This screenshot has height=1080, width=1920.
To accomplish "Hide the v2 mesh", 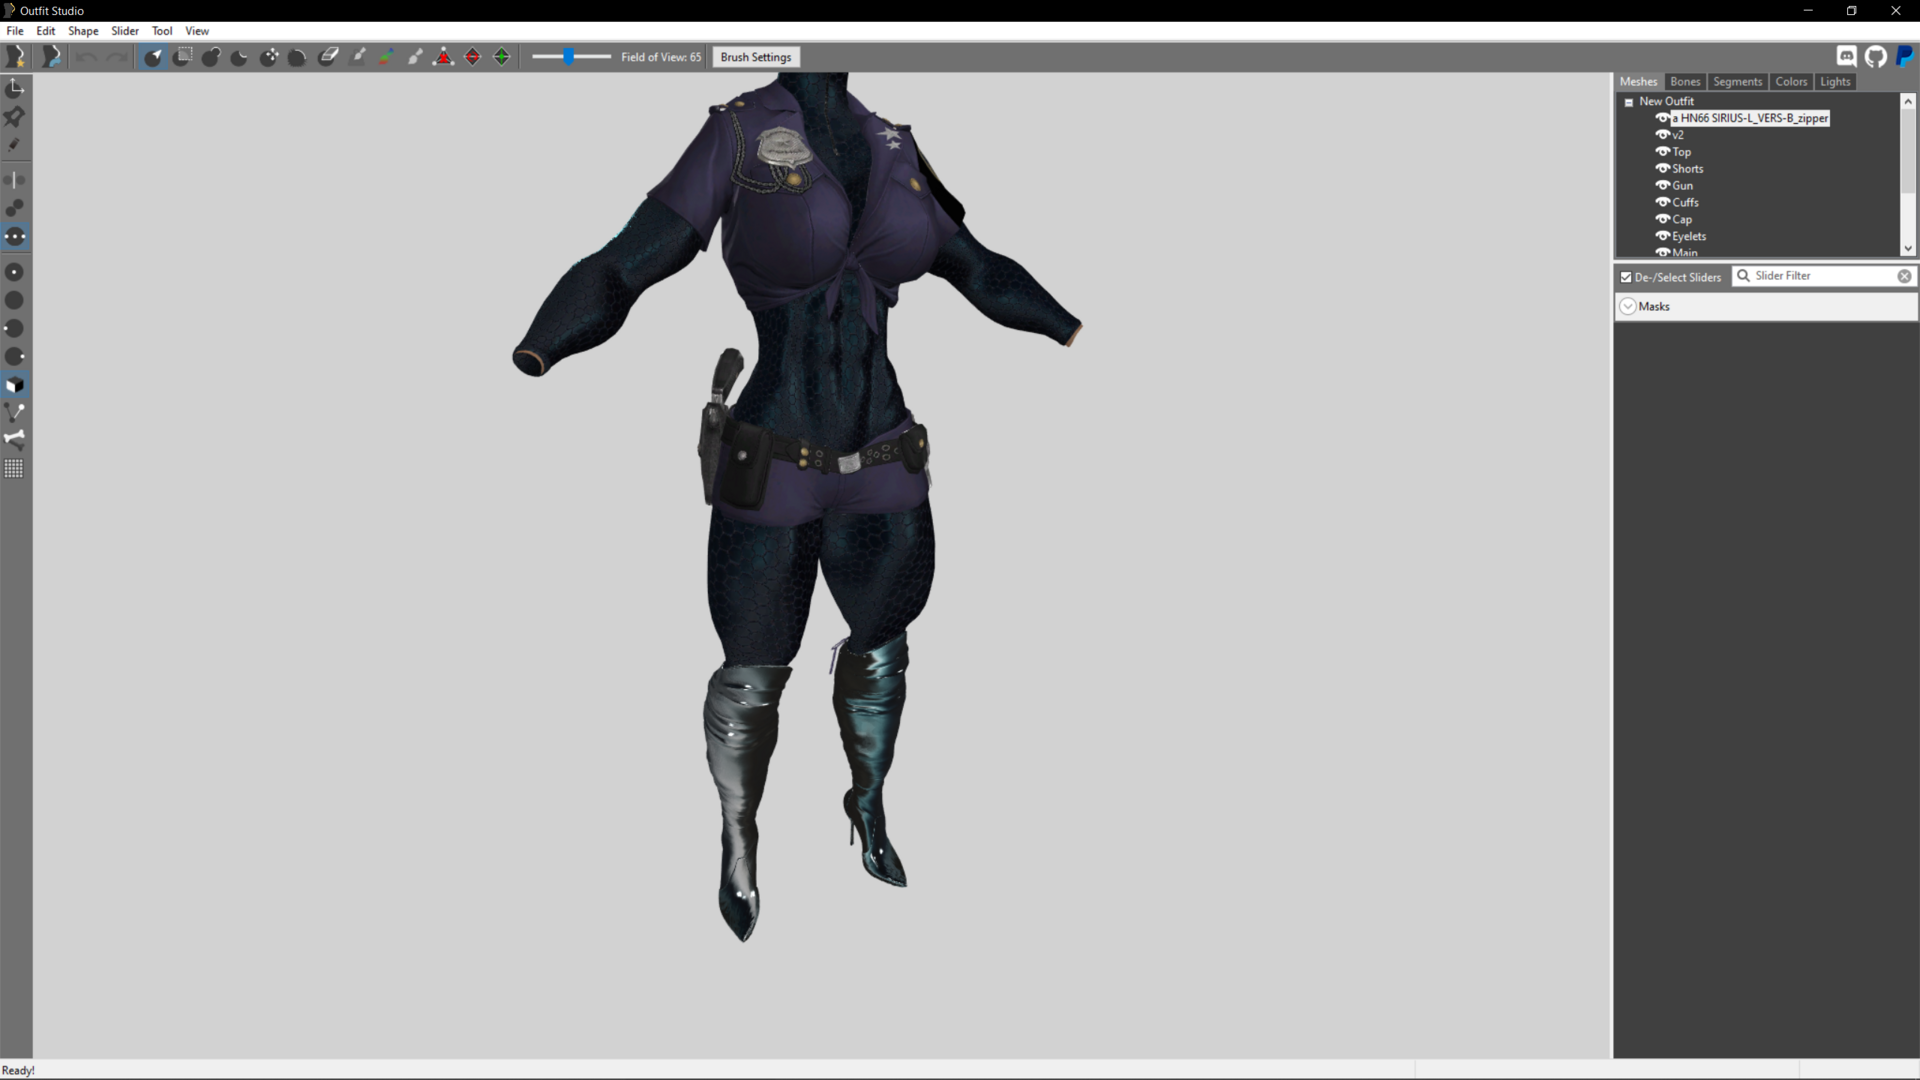I will tap(1663, 135).
